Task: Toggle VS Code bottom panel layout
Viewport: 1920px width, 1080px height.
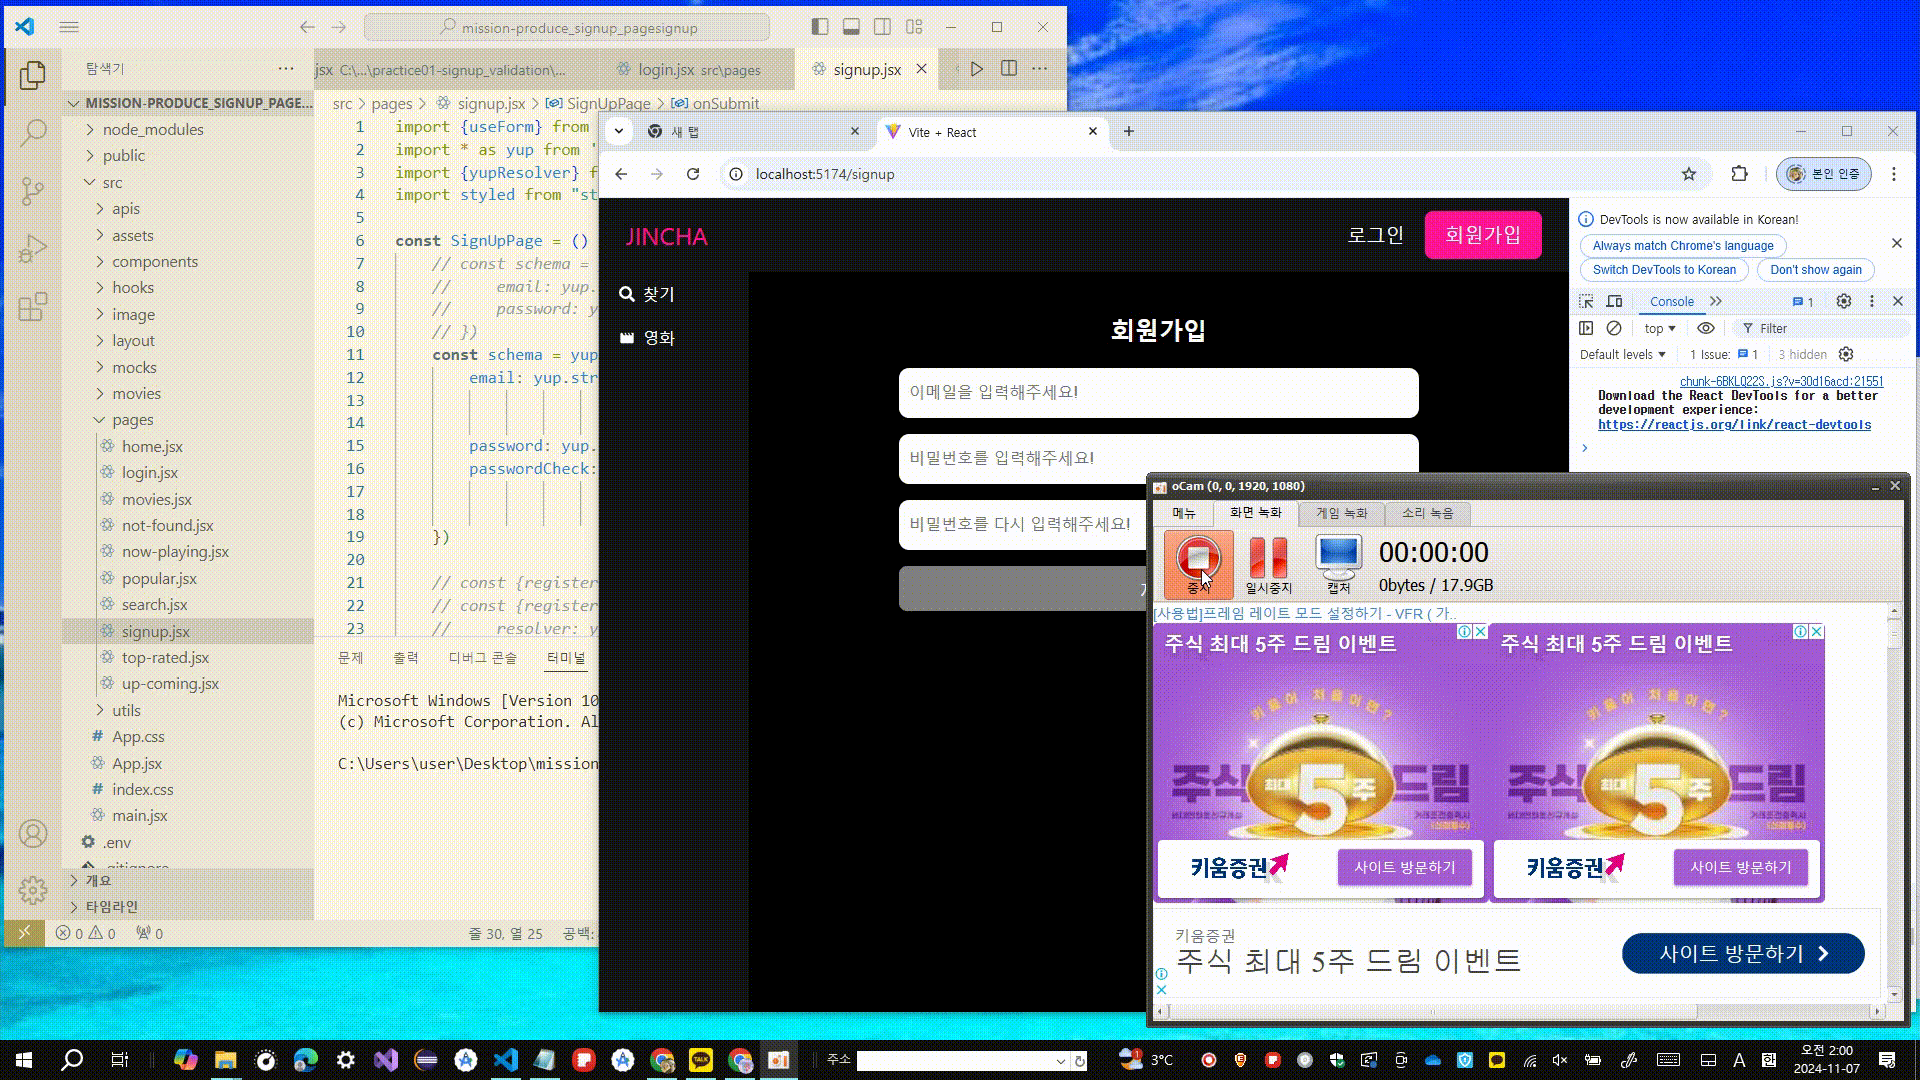Action: [851, 27]
